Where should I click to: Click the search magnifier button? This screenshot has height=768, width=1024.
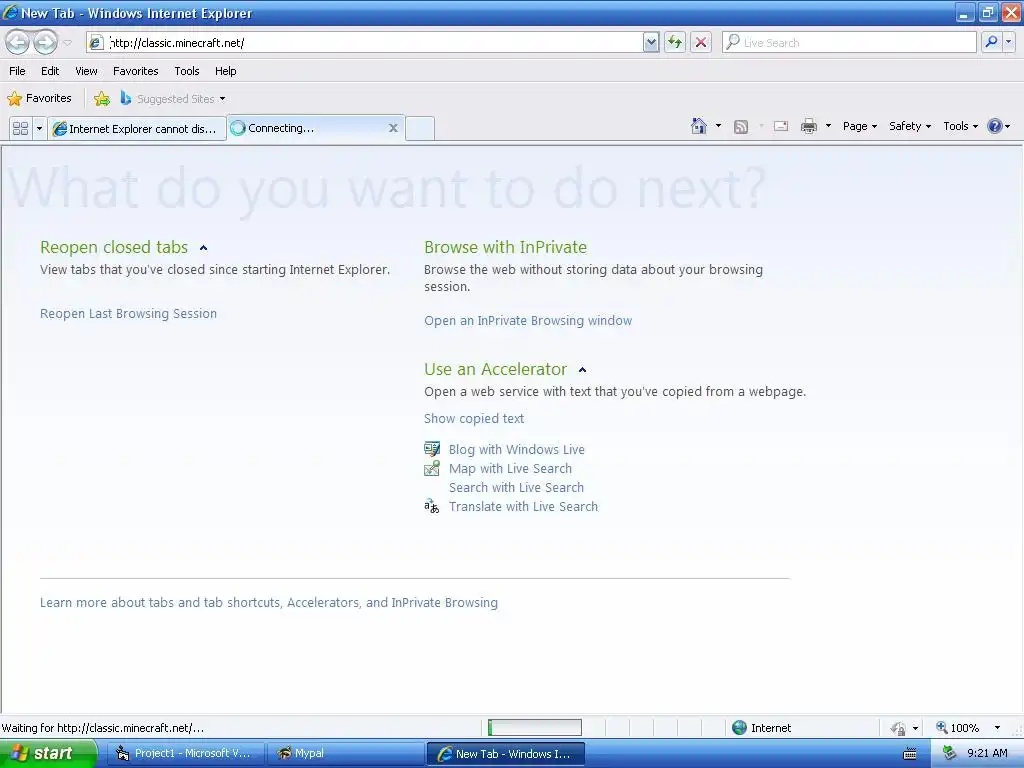pos(991,42)
